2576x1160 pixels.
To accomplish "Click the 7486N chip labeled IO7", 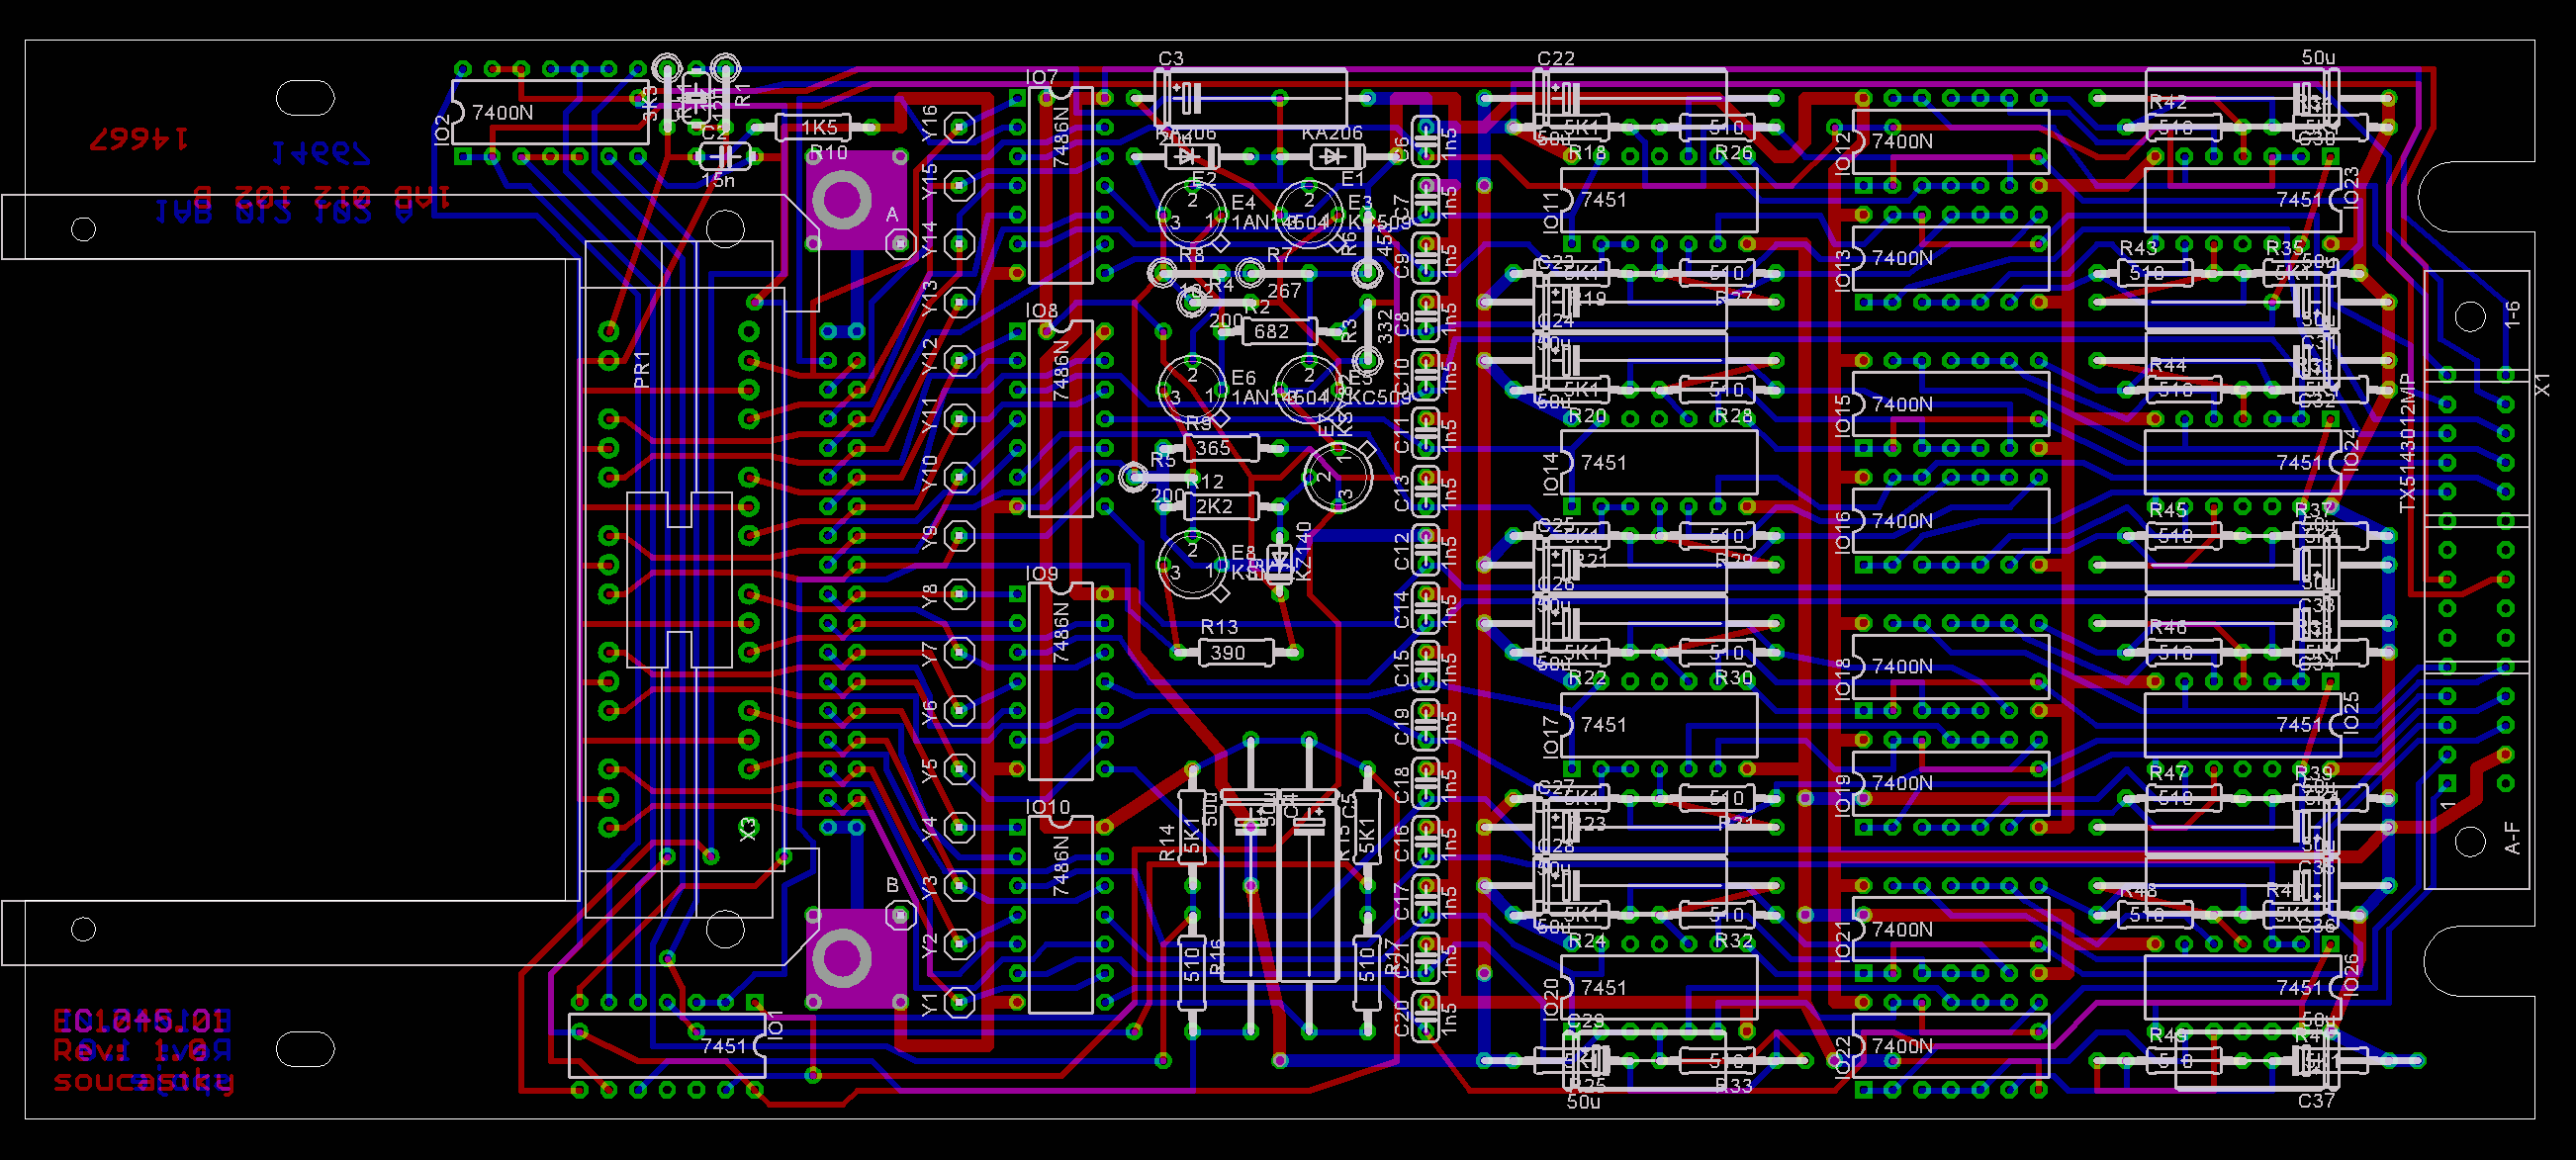I will tap(1060, 185).
